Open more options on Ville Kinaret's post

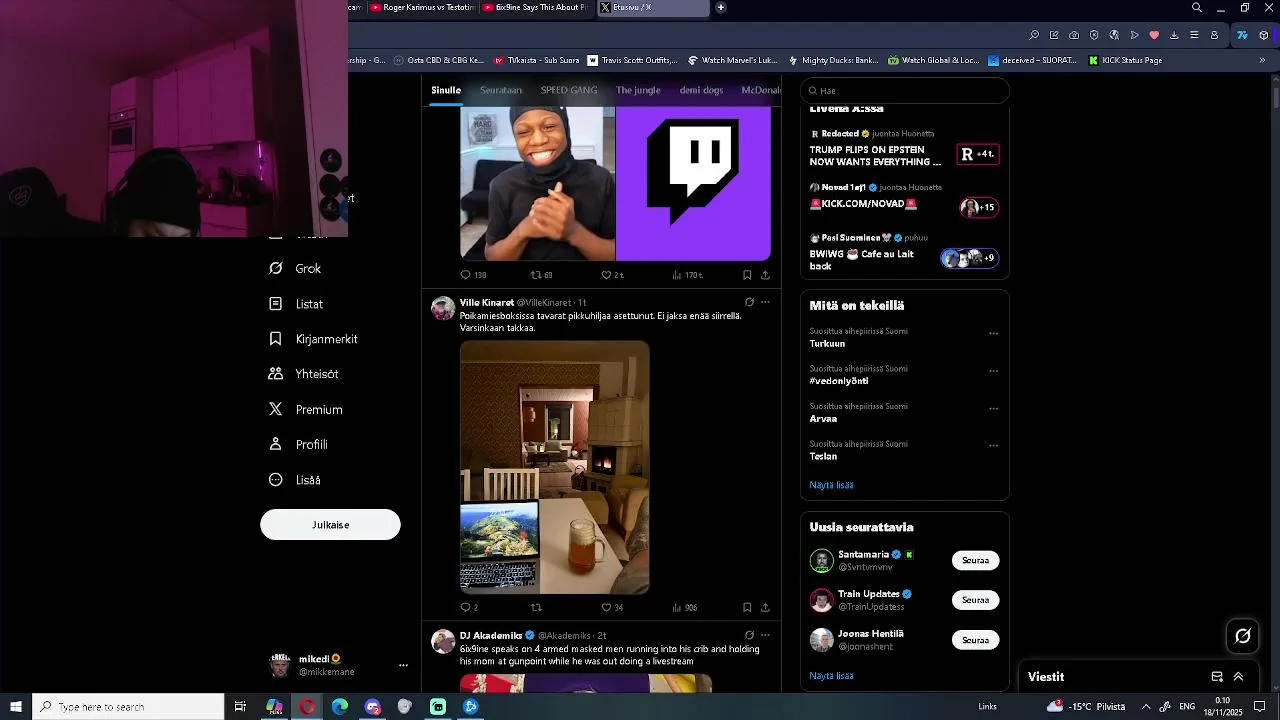coord(765,302)
